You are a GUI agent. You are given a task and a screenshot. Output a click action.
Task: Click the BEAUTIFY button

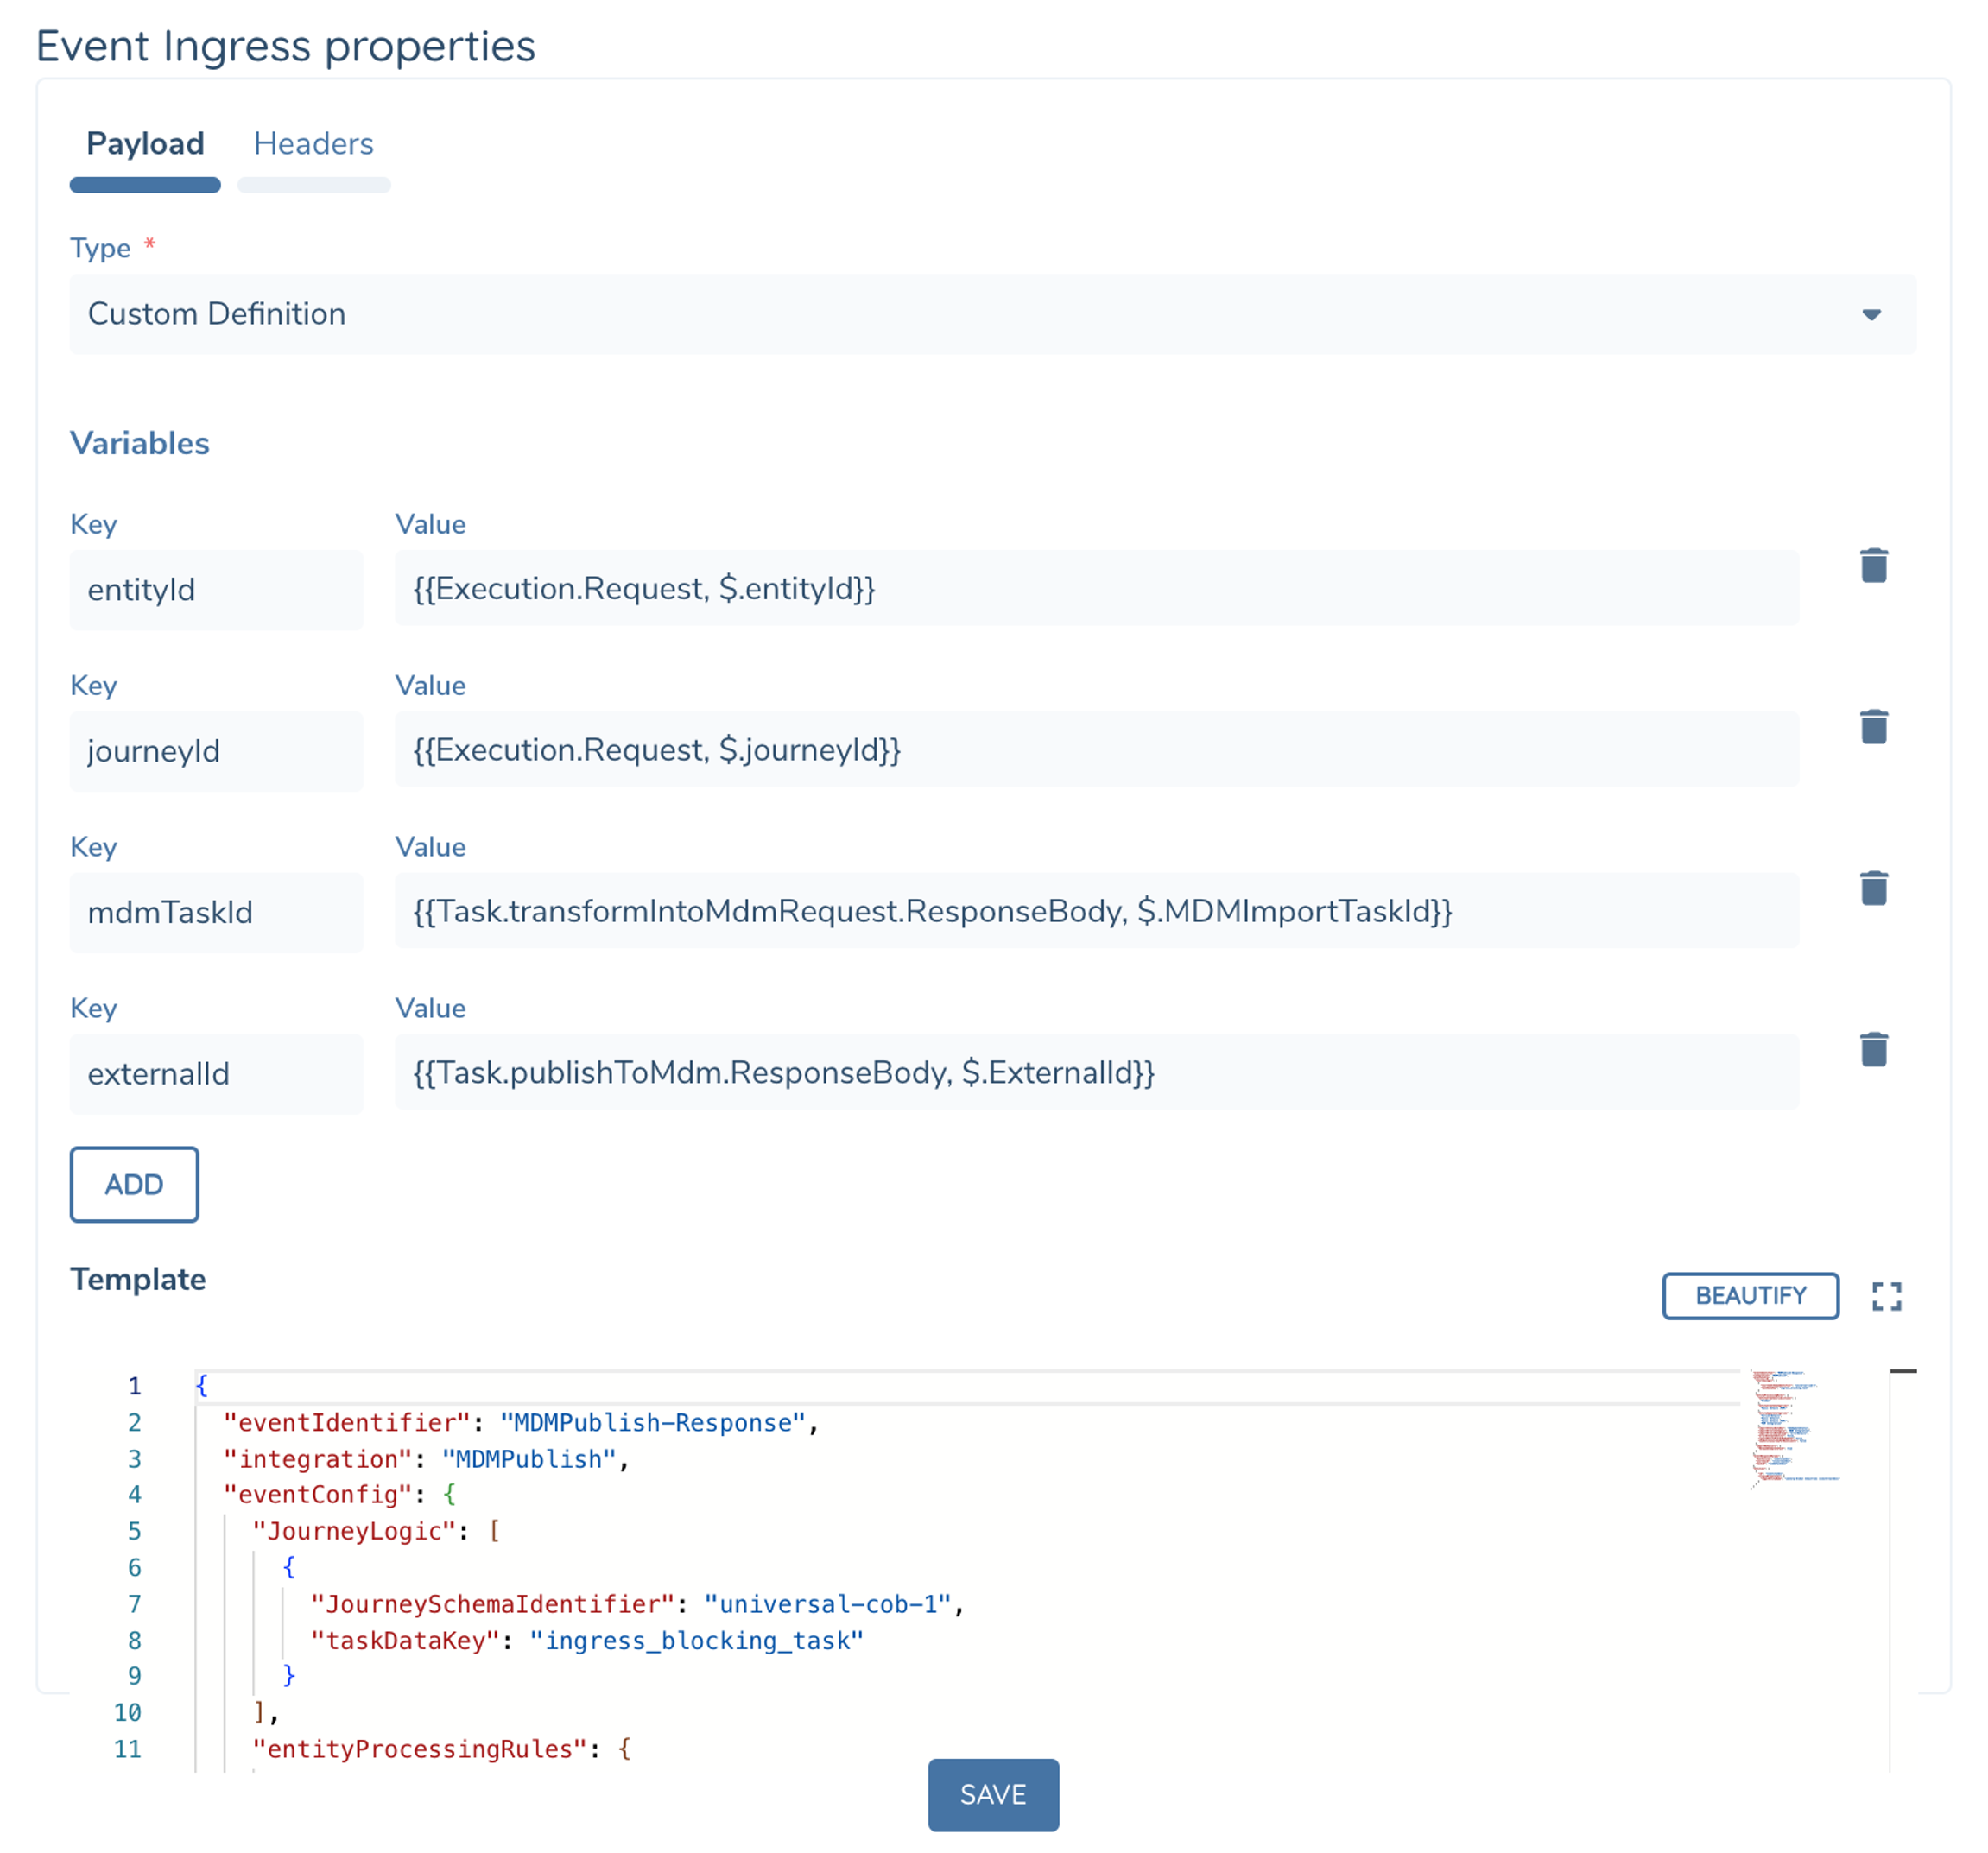(1749, 1295)
